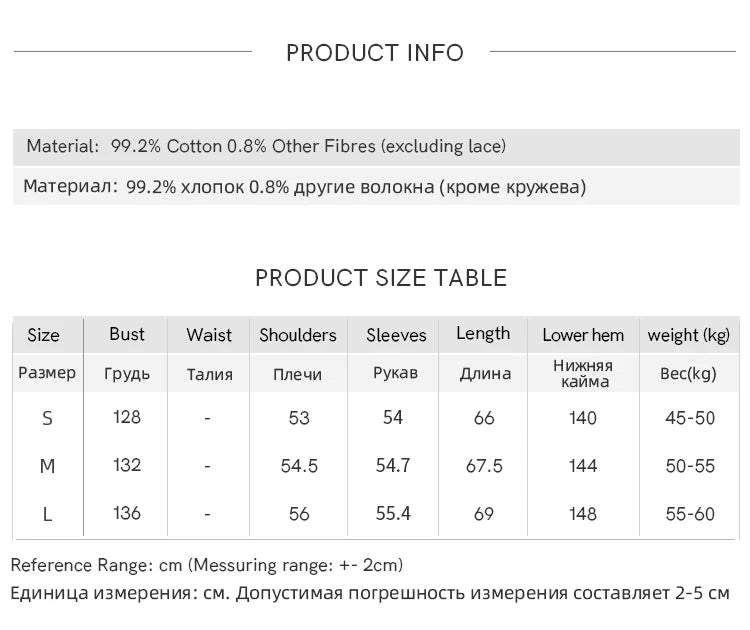Viewport: 750px width, 630px height.
Task: Click the Bust column header
Action: tap(127, 334)
